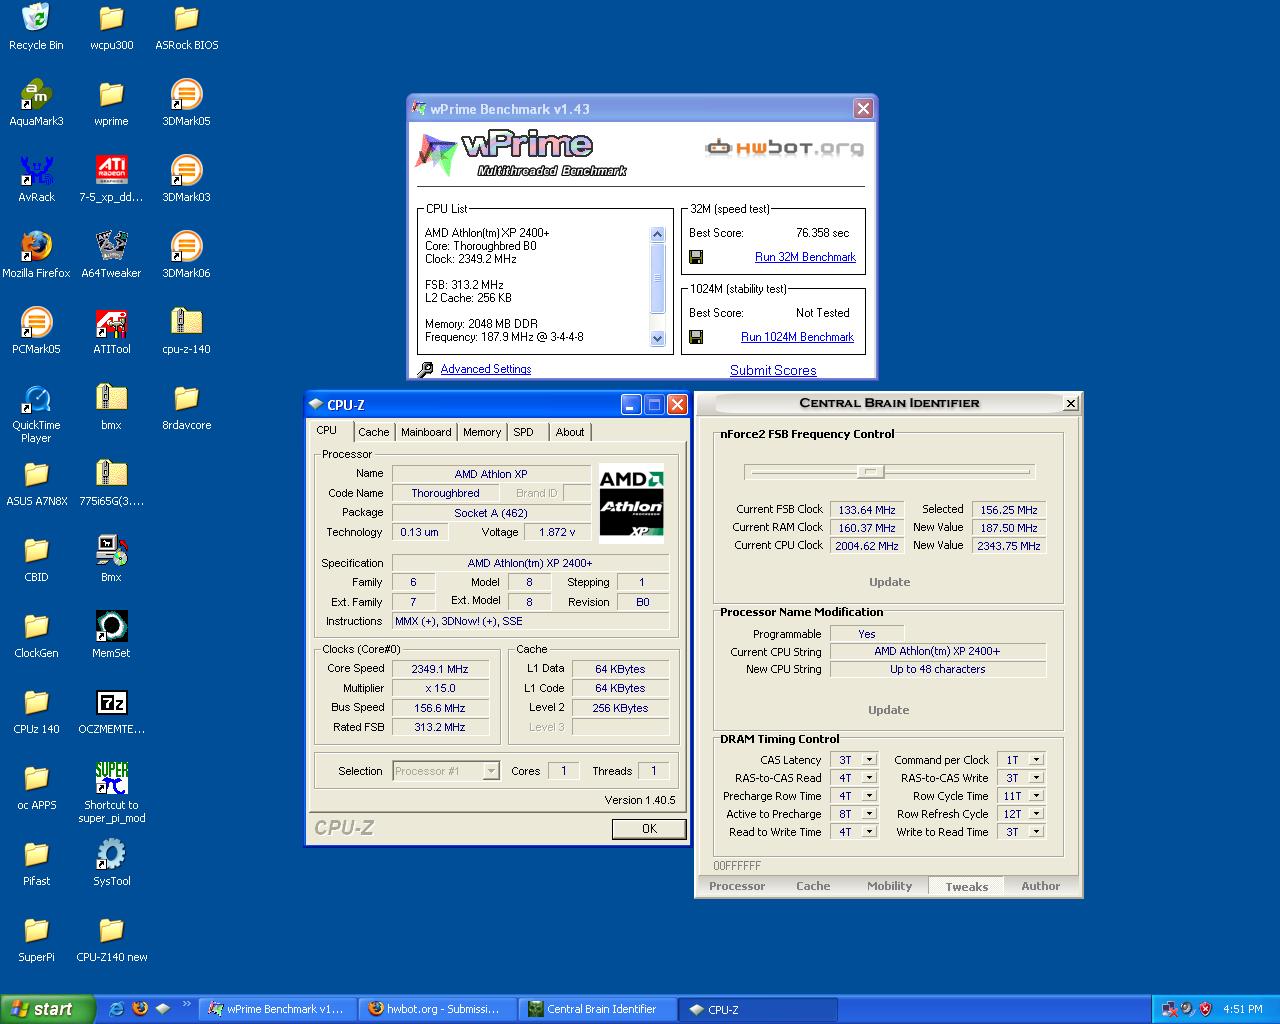Click the 32M benchmark save floppy icon
1280x1024 pixels.
tap(696, 257)
